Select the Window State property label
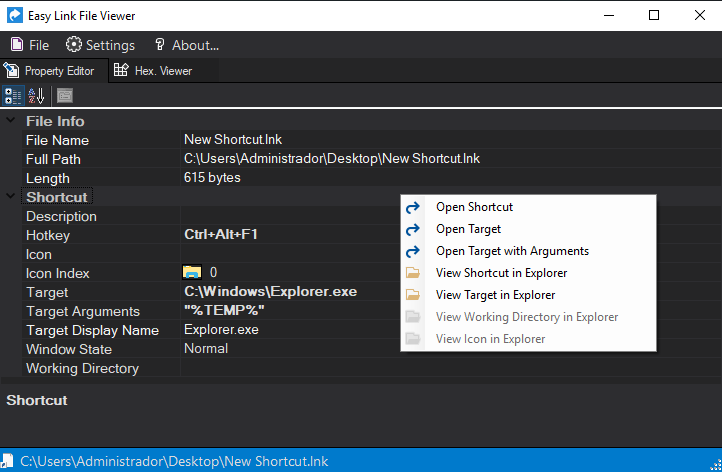722x472 pixels. point(69,350)
